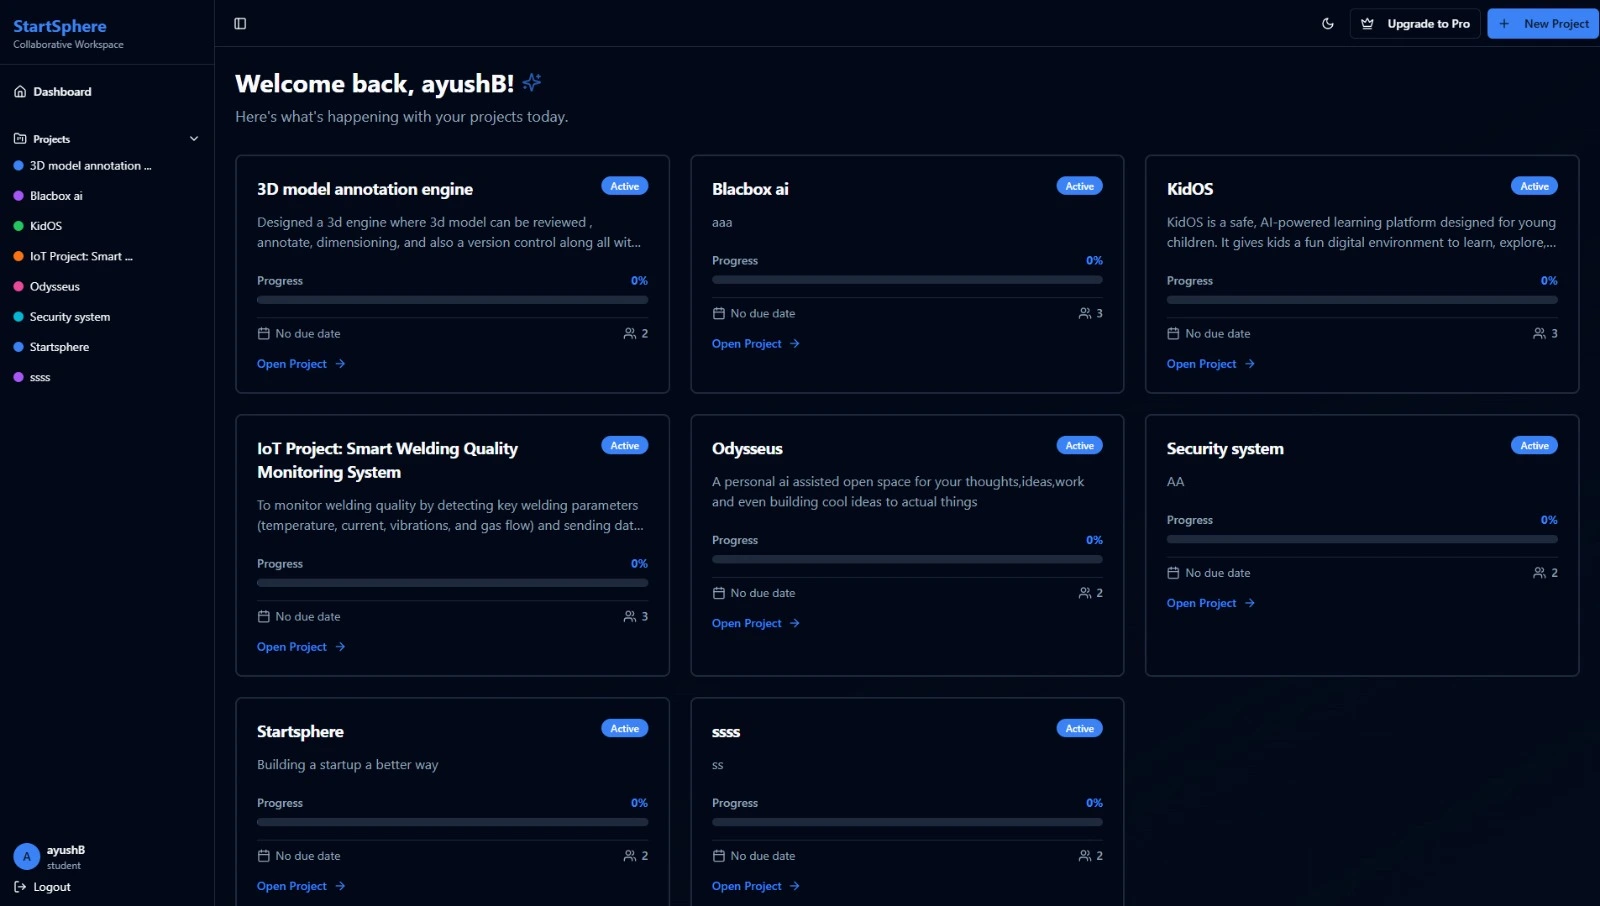Click the orange dot beside IoT Project
The width and height of the screenshot is (1600, 906).
tap(18, 257)
